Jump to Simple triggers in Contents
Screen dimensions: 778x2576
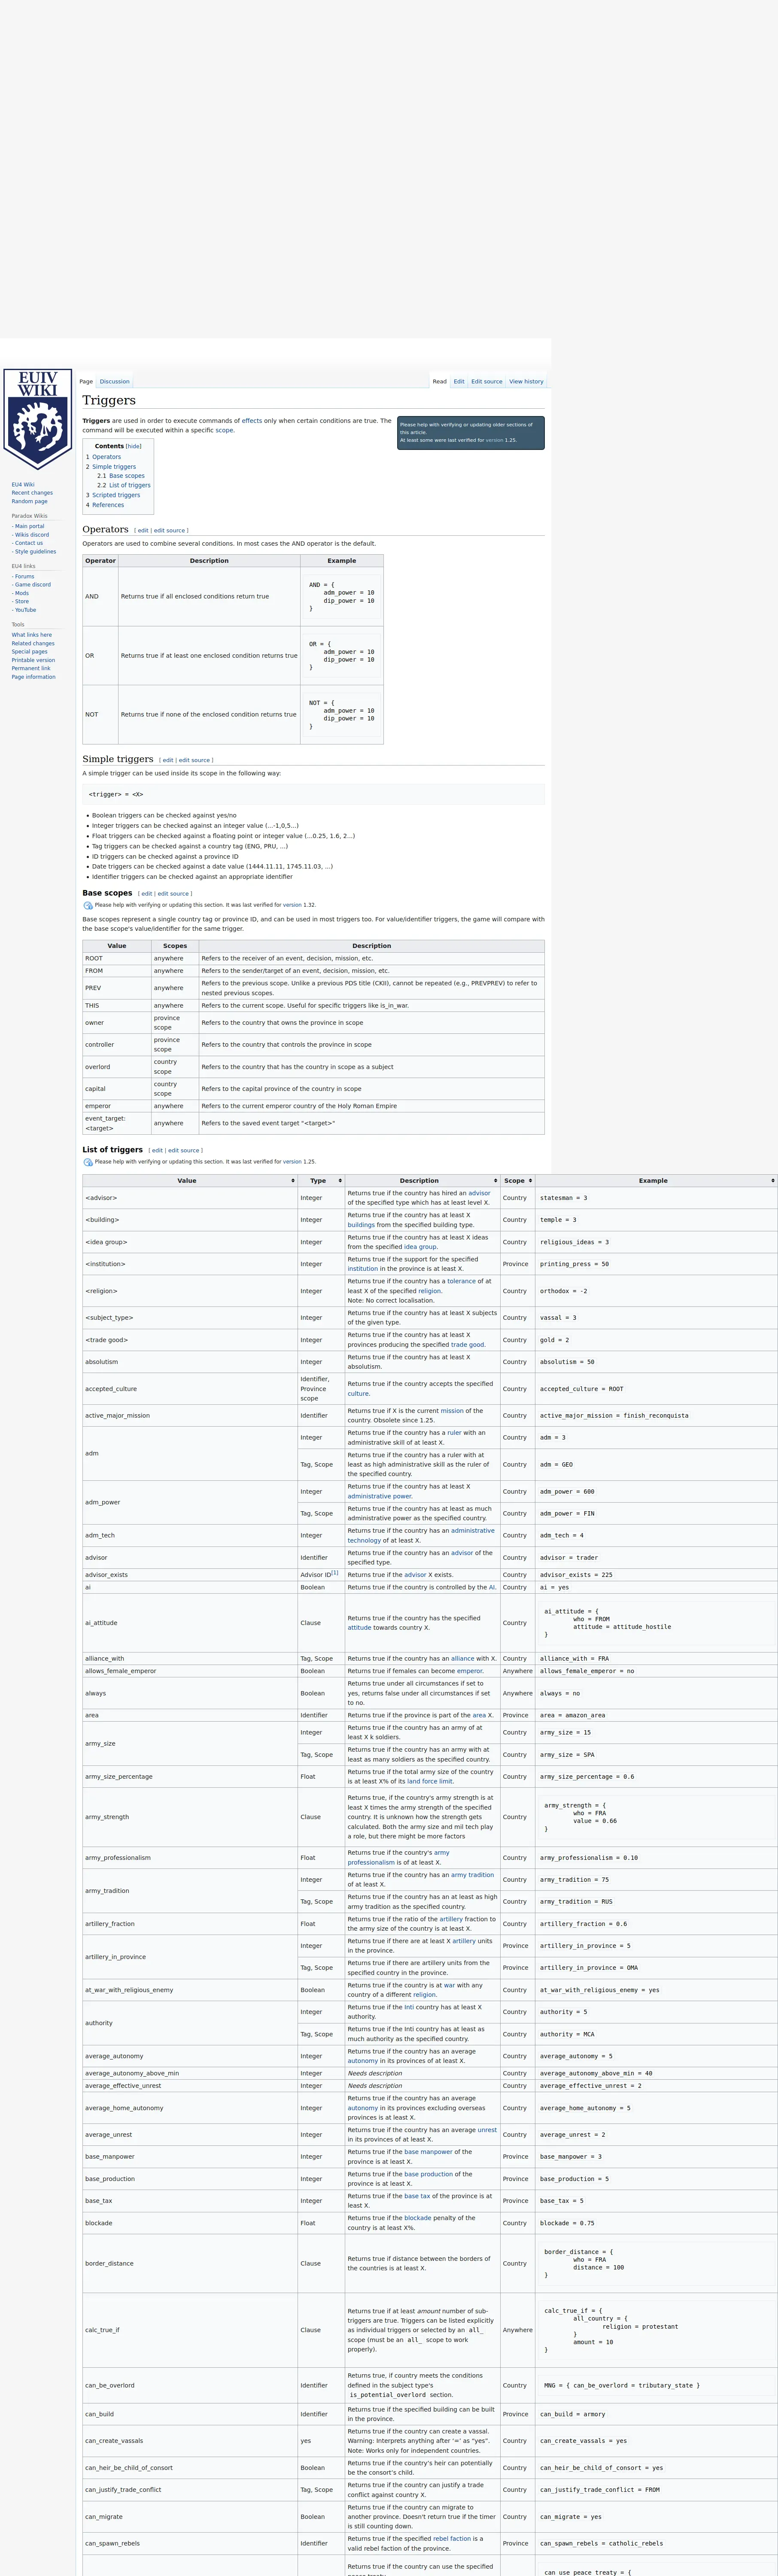pyautogui.click(x=111, y=467)
